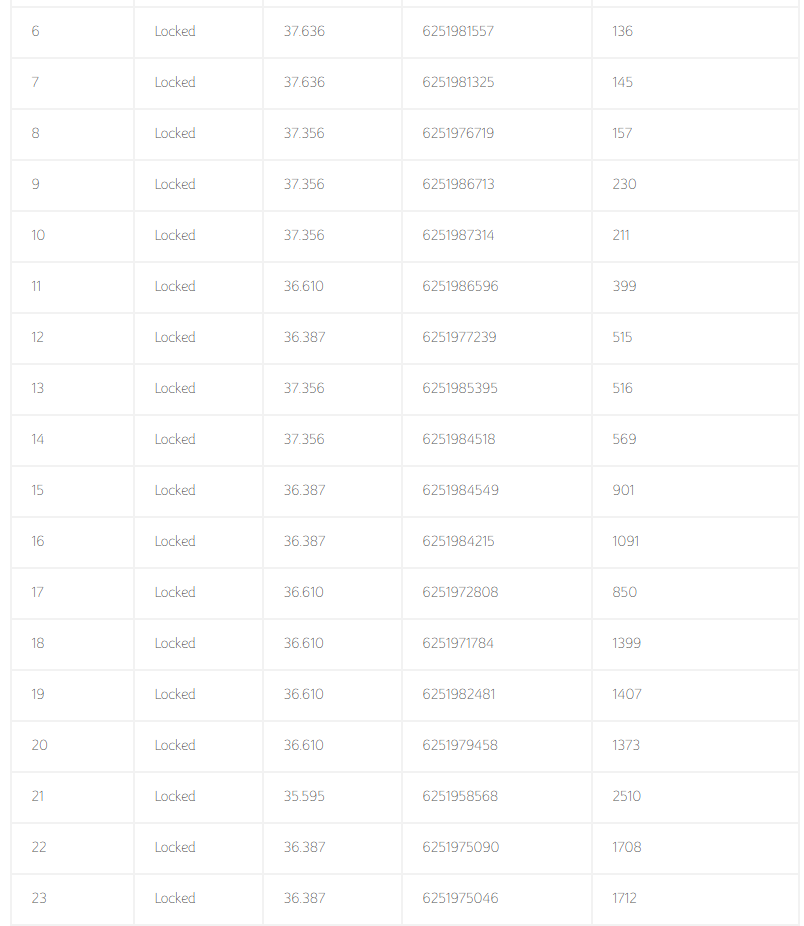
Task: Select count 2510 in row 21
Action: click(626, 796)
